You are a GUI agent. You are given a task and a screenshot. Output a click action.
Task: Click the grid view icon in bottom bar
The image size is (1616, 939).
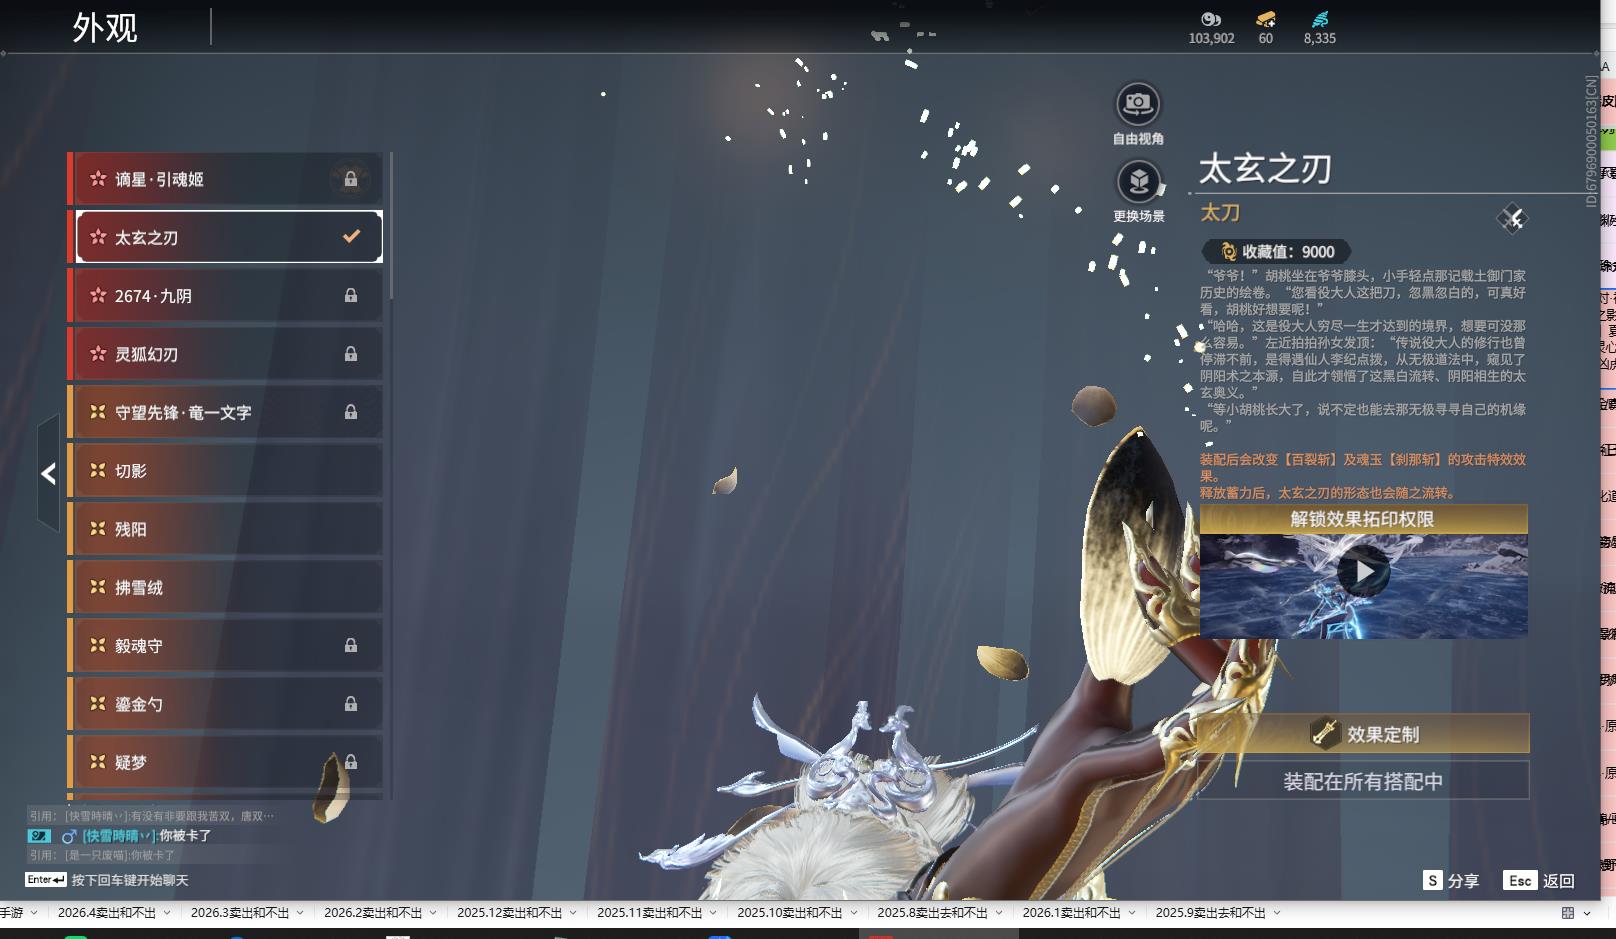click(x=1568, y=913)
